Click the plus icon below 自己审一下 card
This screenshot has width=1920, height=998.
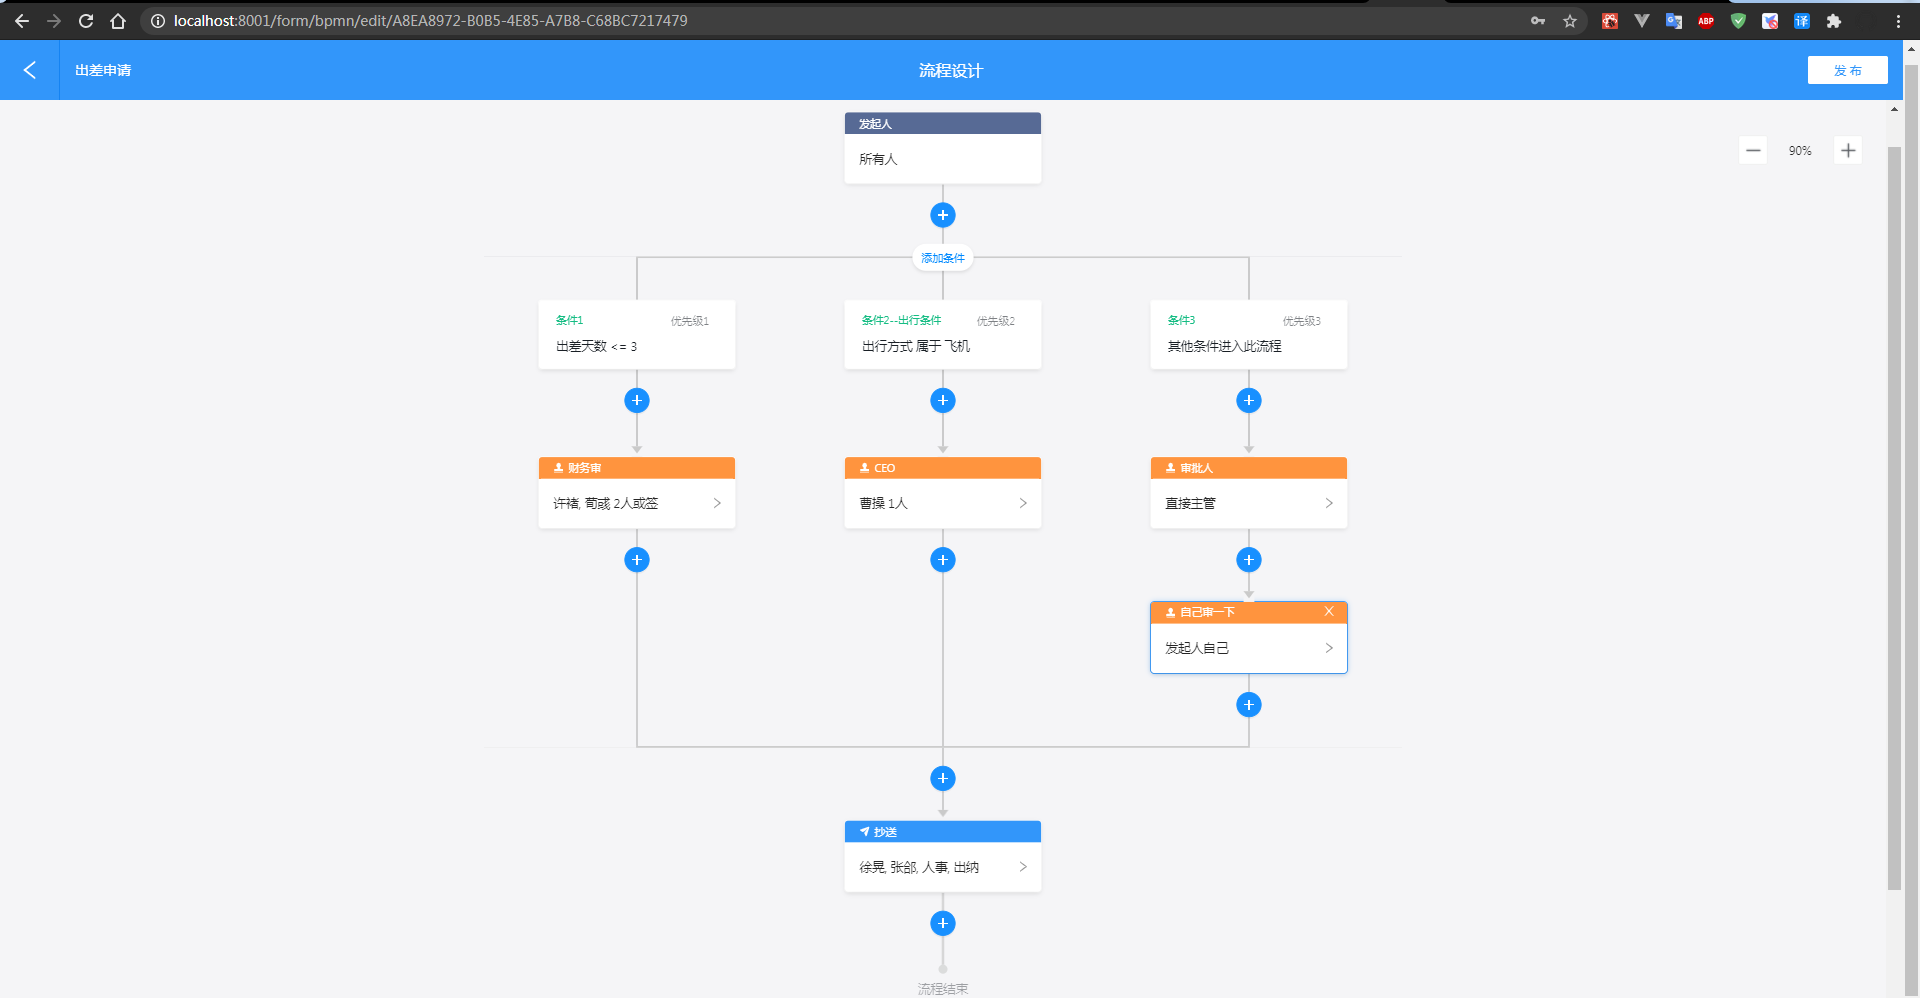click(x=1248, y=704)
